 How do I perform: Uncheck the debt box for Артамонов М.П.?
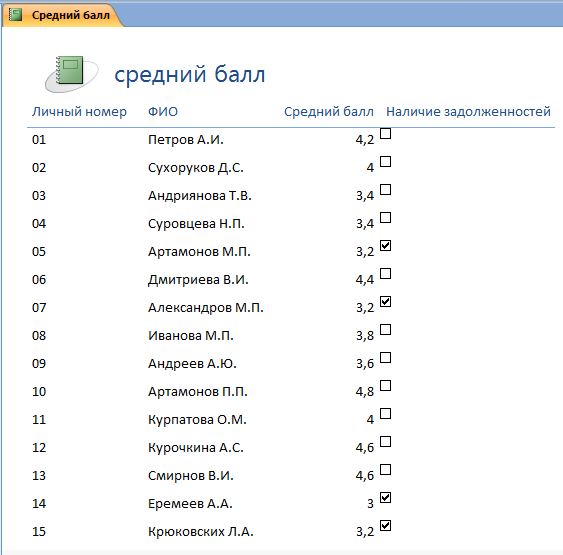click(385, 246)
